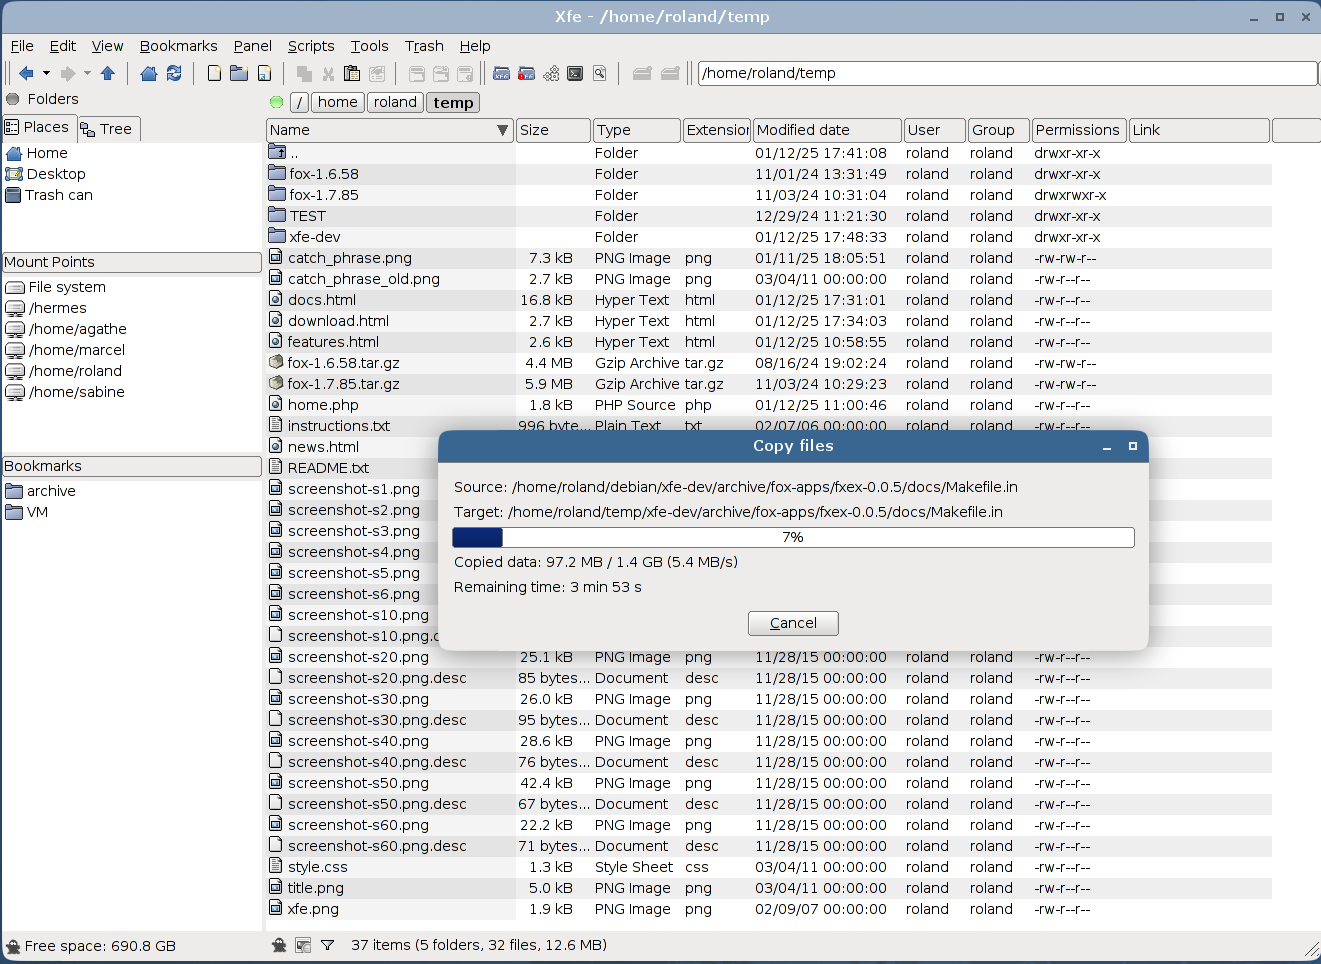This screenshot has height=964, width=1321.
Task: Launch new Xfe window as root icon
Action: coord(526,73)
